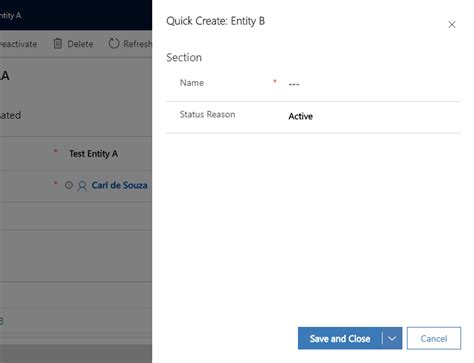
Task: Click the person icon beside Carl de Souza
Action: pyautogui.click(x=82, y=186)
